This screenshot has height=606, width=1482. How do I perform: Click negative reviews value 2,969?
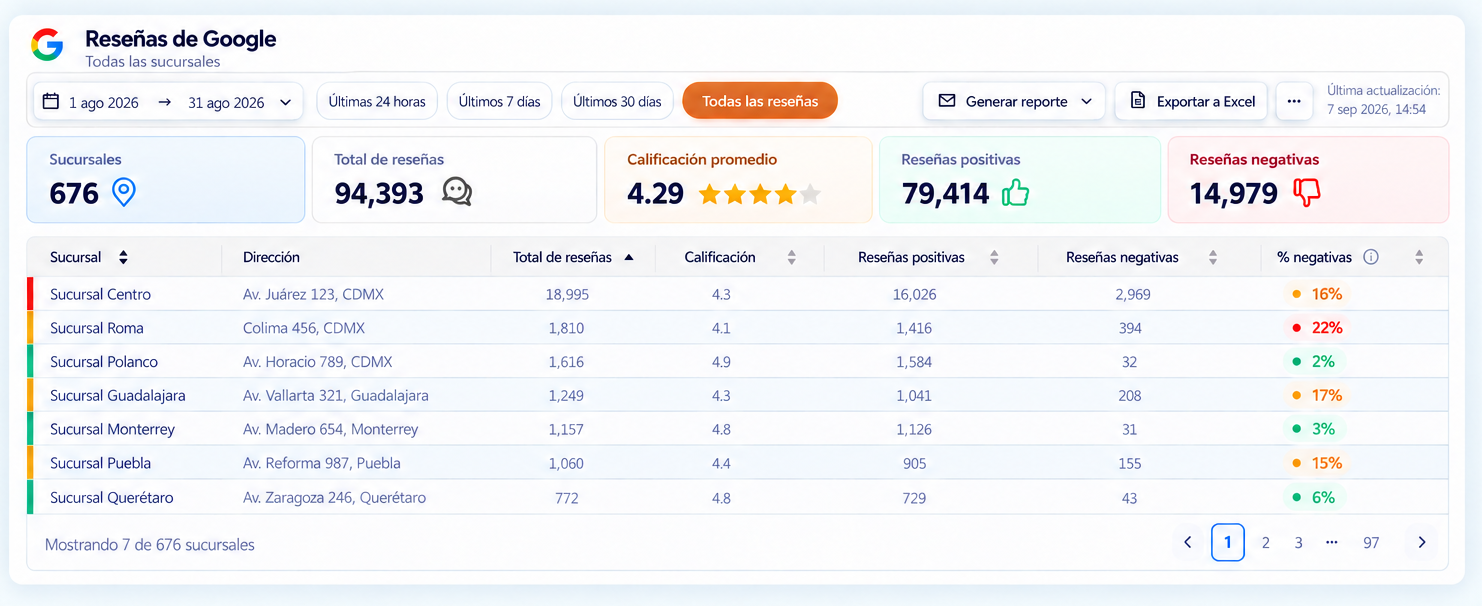(1133, 294)
